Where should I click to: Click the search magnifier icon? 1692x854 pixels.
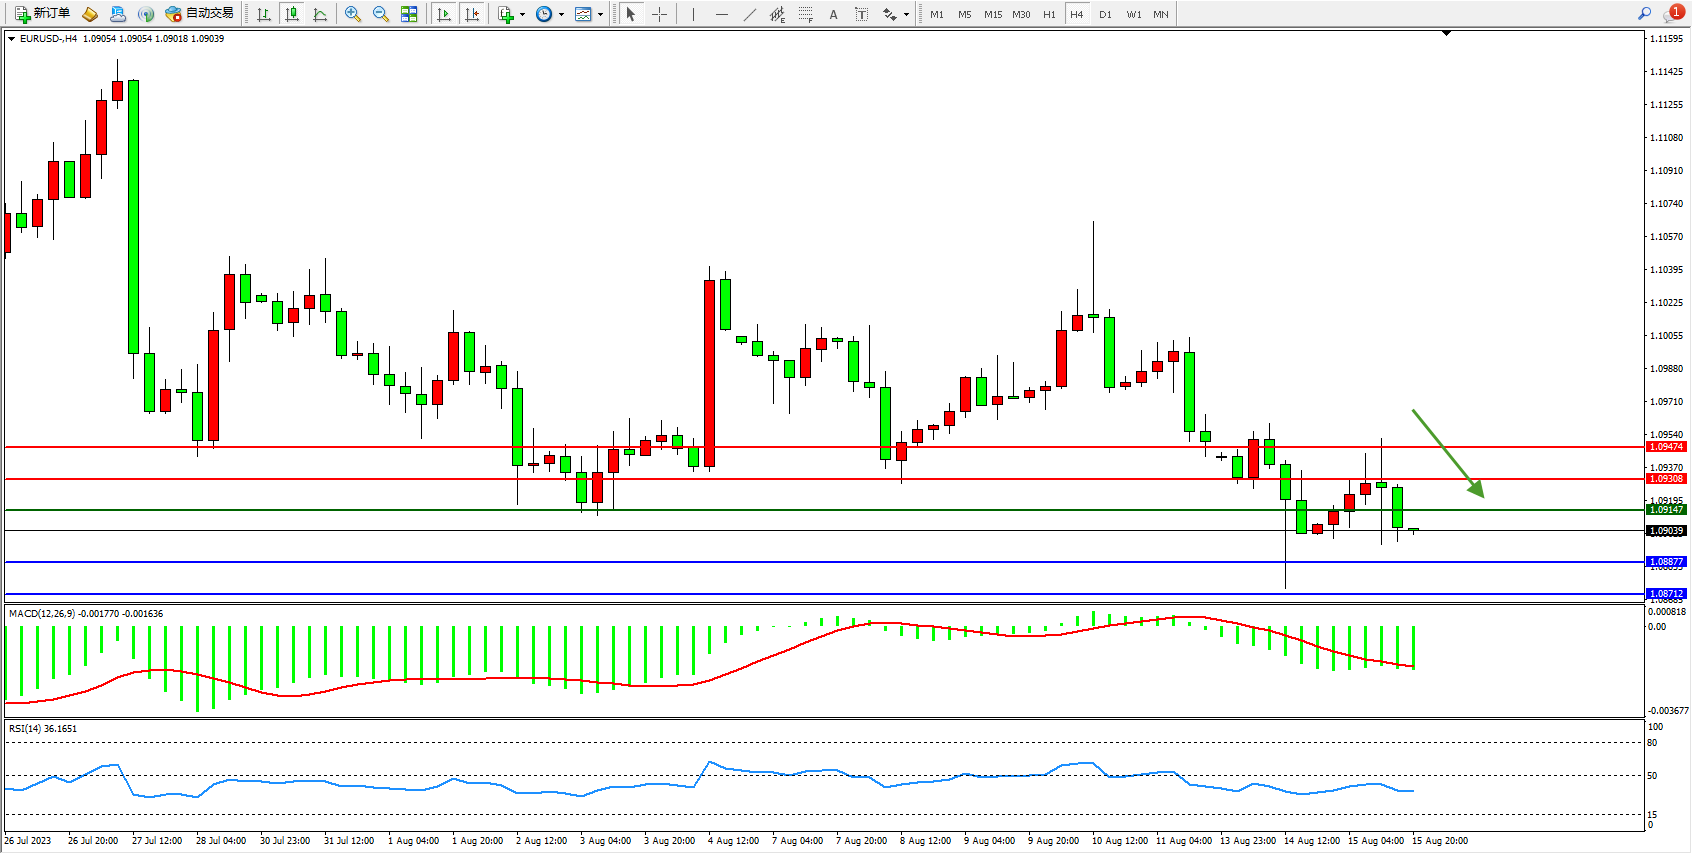click(x=1644, y=13)
